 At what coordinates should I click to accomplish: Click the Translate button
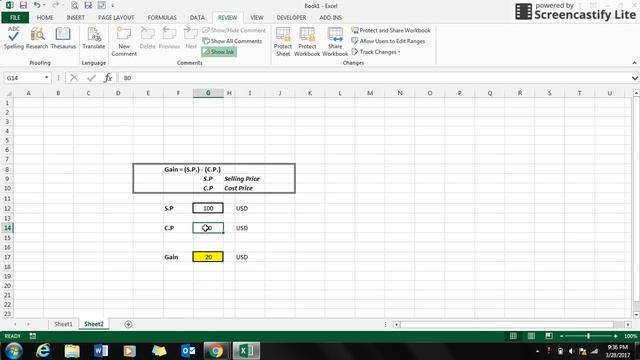tap(93, 38)
